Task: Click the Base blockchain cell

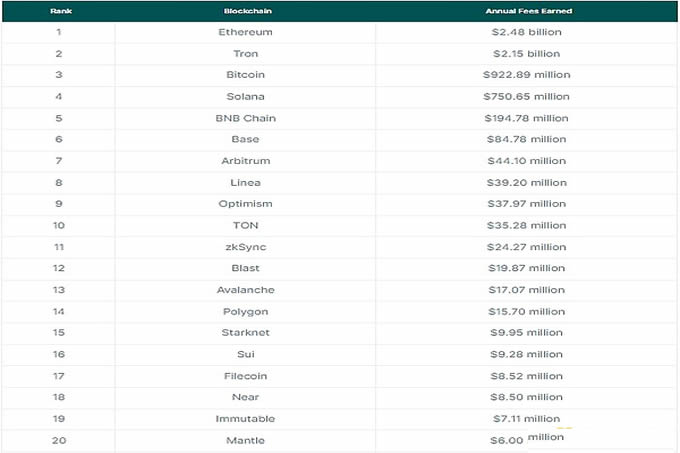Action: [245, 139]
